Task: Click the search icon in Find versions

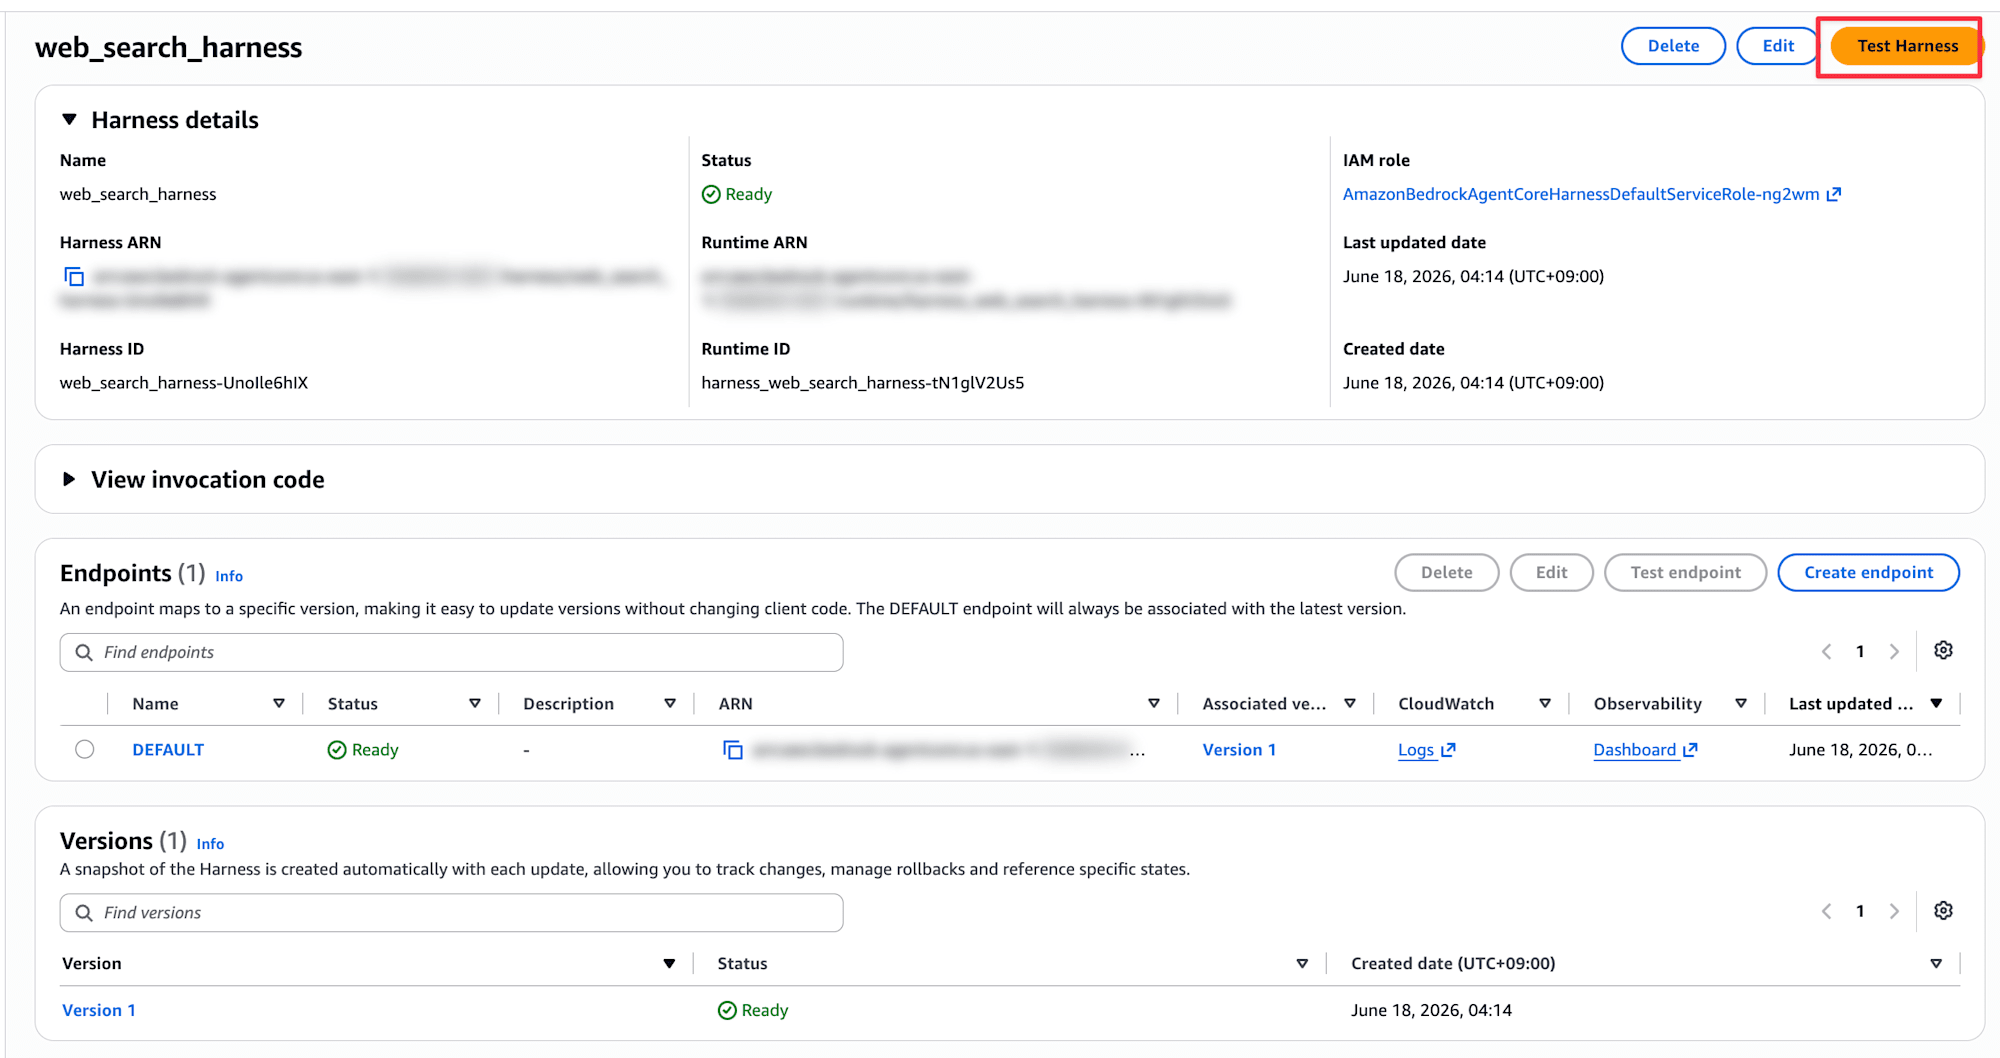Action: (x=84, y=913)
